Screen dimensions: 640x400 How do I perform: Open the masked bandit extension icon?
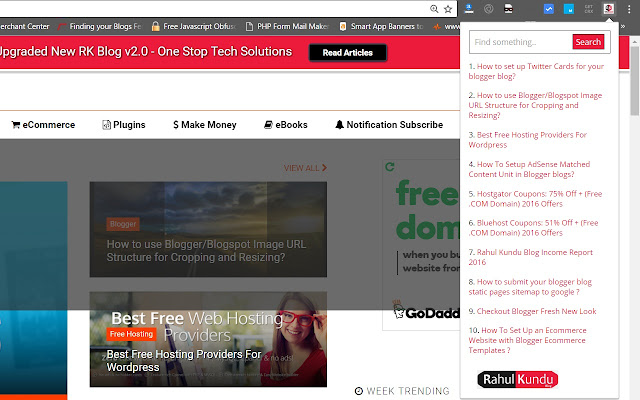pyautogui.click(x=508, y=9)
